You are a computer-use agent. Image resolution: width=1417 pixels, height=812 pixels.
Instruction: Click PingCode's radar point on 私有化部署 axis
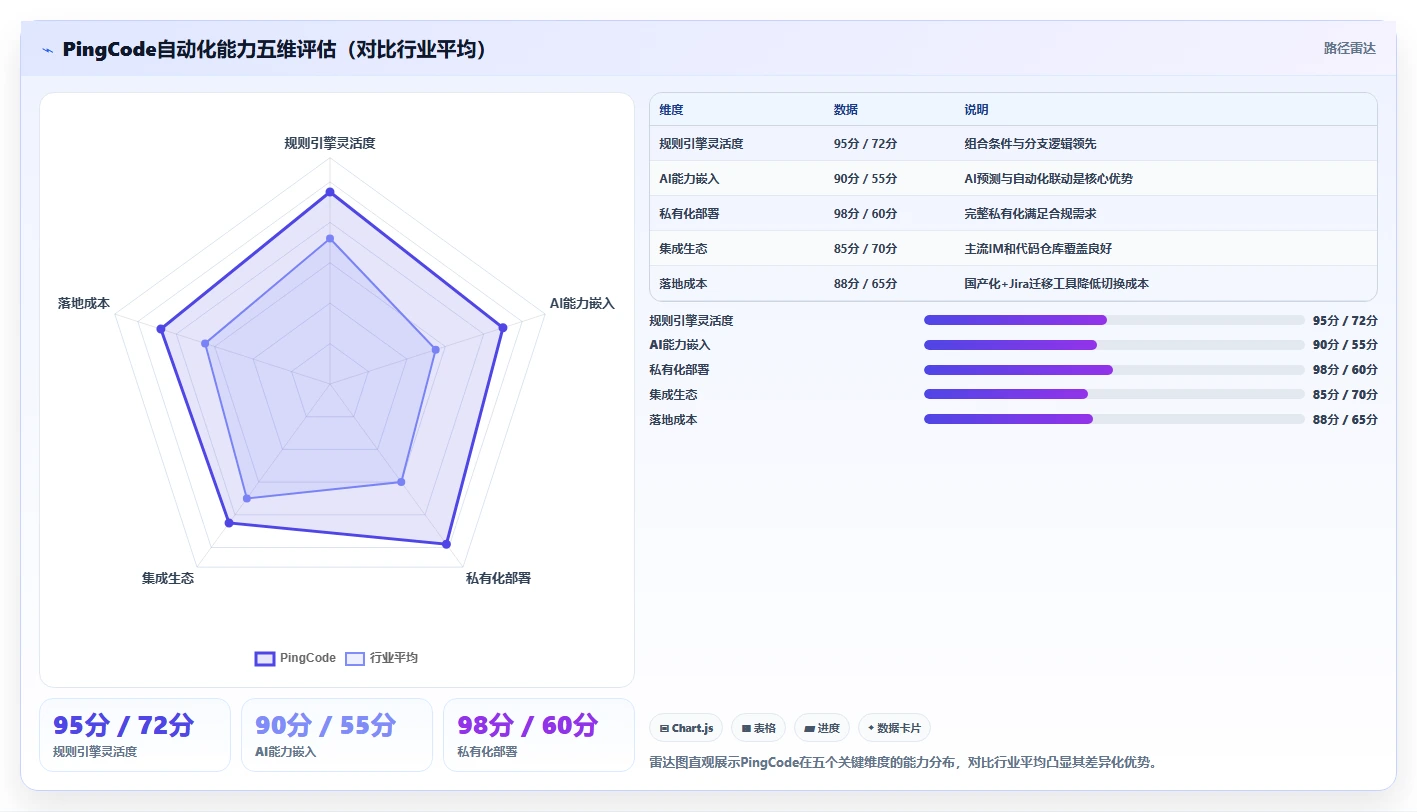pyautogui.click(x=446, y=544)
